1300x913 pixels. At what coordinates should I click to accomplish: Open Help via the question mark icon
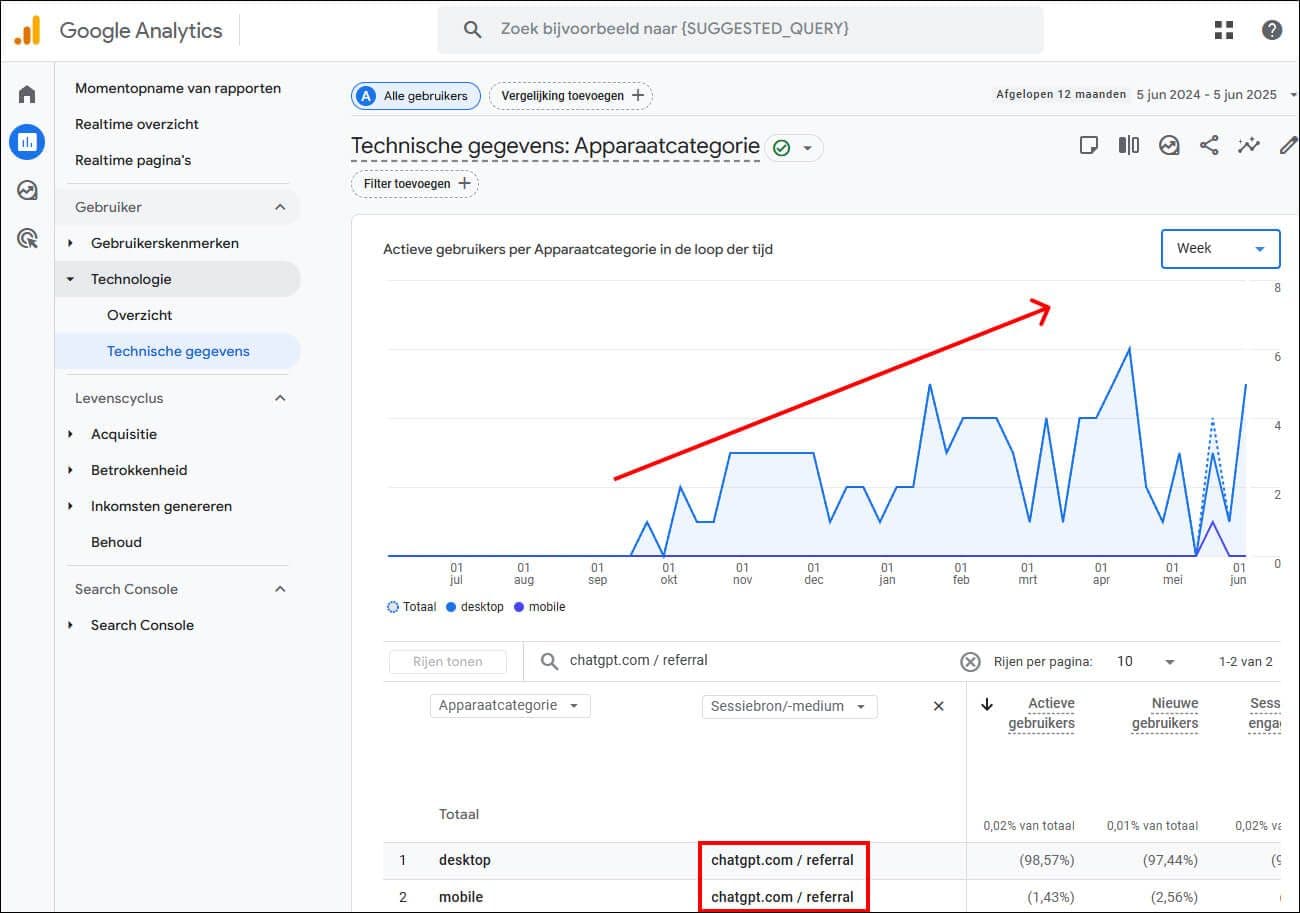tap(1271, 29)
